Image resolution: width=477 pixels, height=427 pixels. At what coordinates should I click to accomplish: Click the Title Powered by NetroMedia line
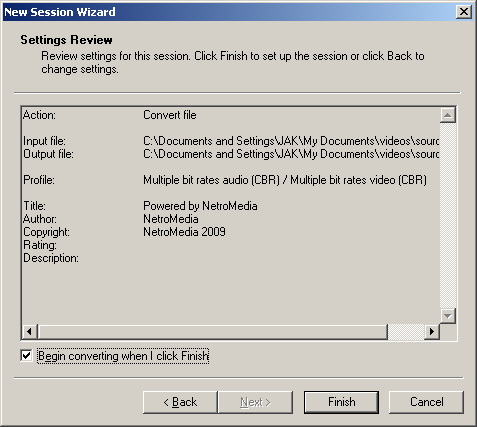click(x=140, y=206)
